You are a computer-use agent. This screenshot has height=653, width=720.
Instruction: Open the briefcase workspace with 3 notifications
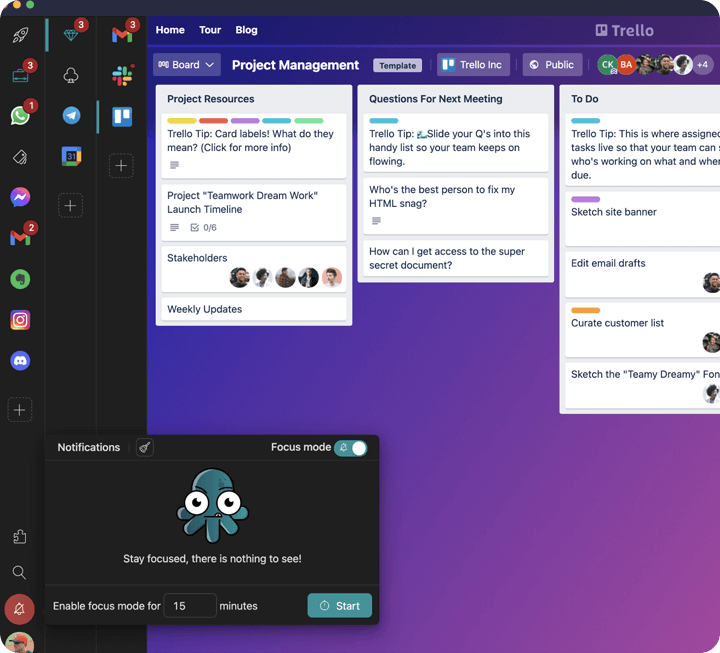[20, 75]
